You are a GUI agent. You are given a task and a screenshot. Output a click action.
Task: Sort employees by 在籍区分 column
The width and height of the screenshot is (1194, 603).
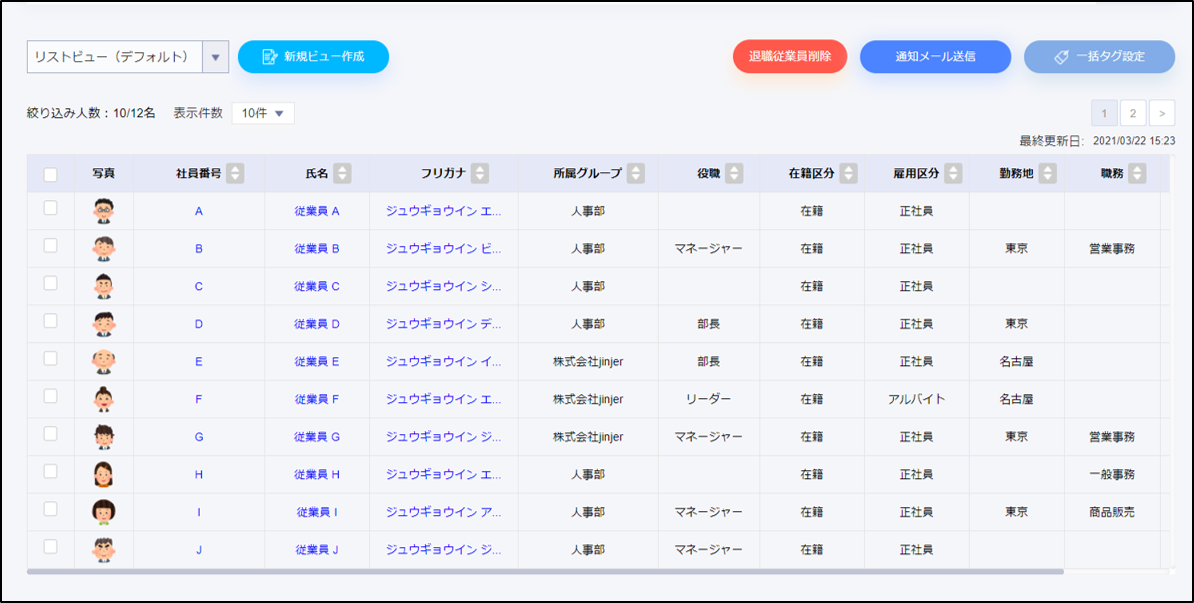[x=848, y=174]
